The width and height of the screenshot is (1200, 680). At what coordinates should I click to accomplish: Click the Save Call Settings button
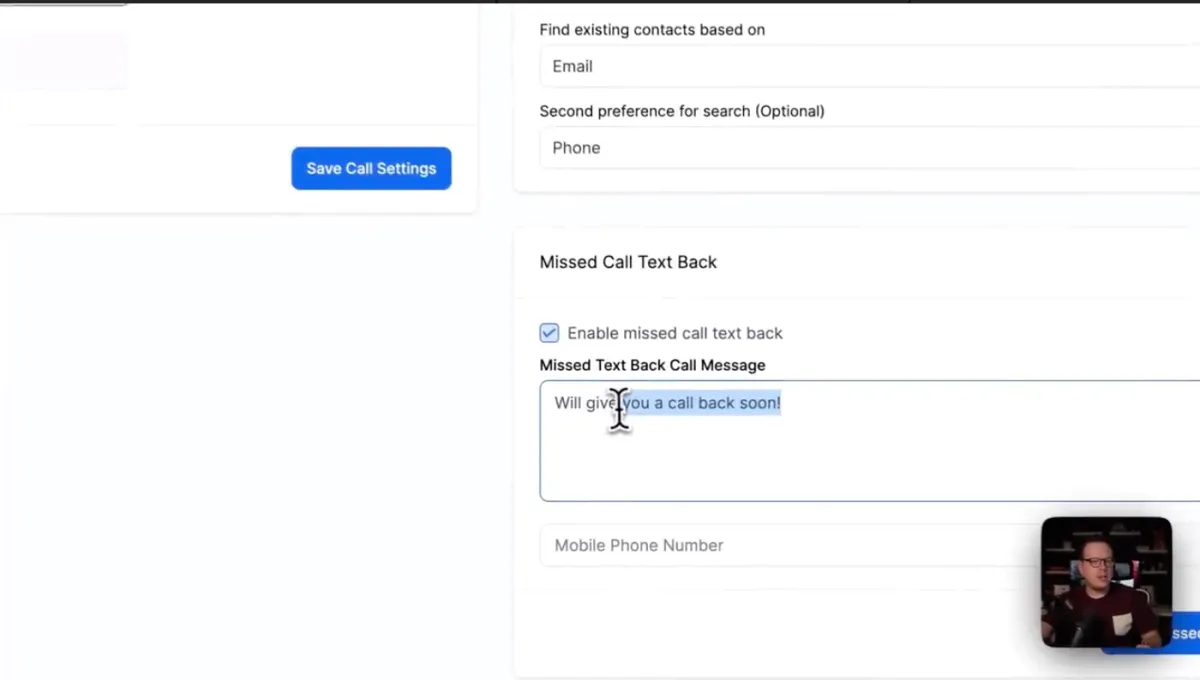(371, 168)
